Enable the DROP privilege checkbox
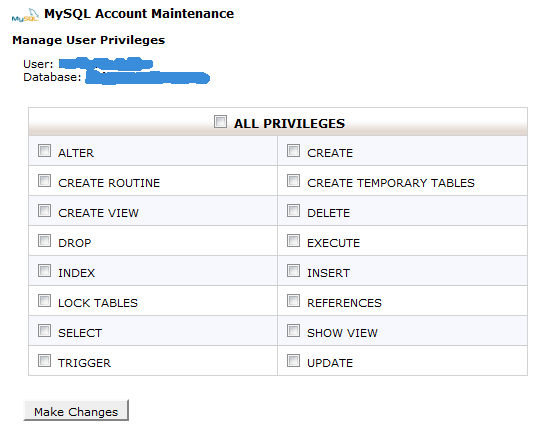The width and height of the screenshot is (546, 429). 44,241
